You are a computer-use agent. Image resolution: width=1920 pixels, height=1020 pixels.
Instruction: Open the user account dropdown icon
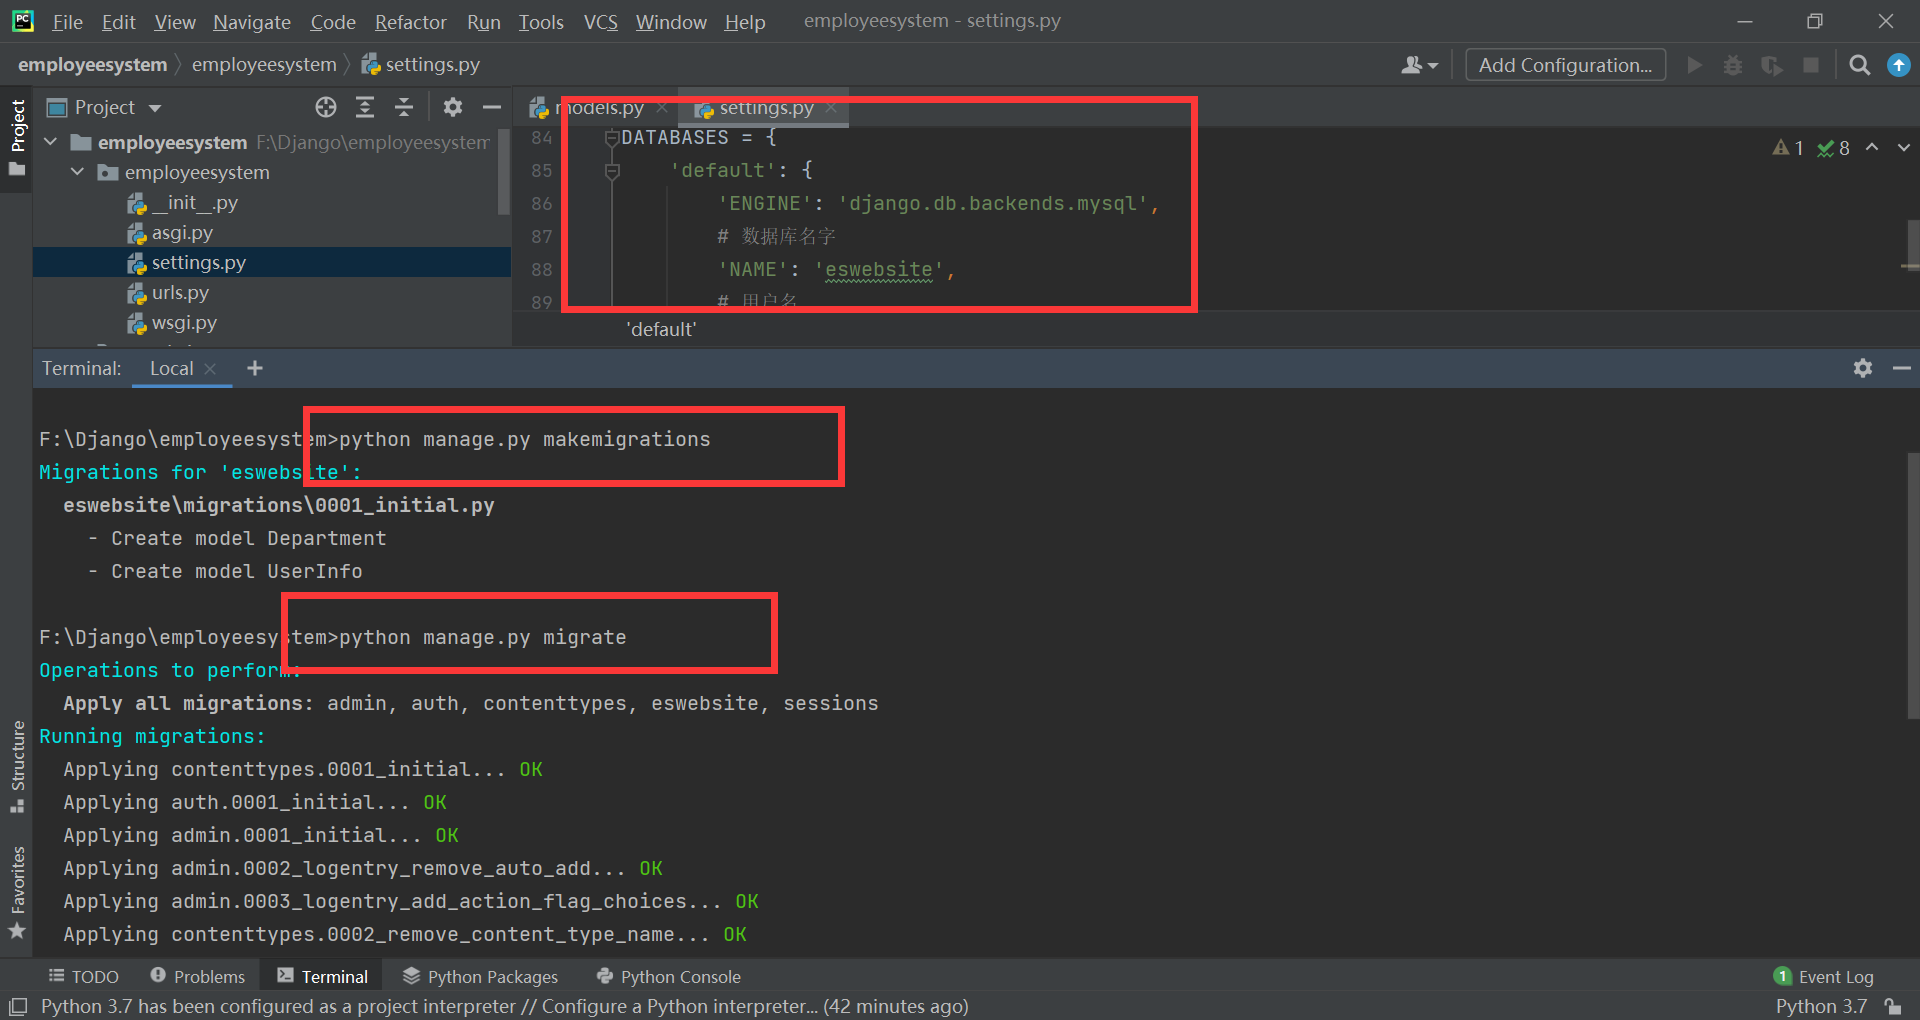[x=1419, y=65]
